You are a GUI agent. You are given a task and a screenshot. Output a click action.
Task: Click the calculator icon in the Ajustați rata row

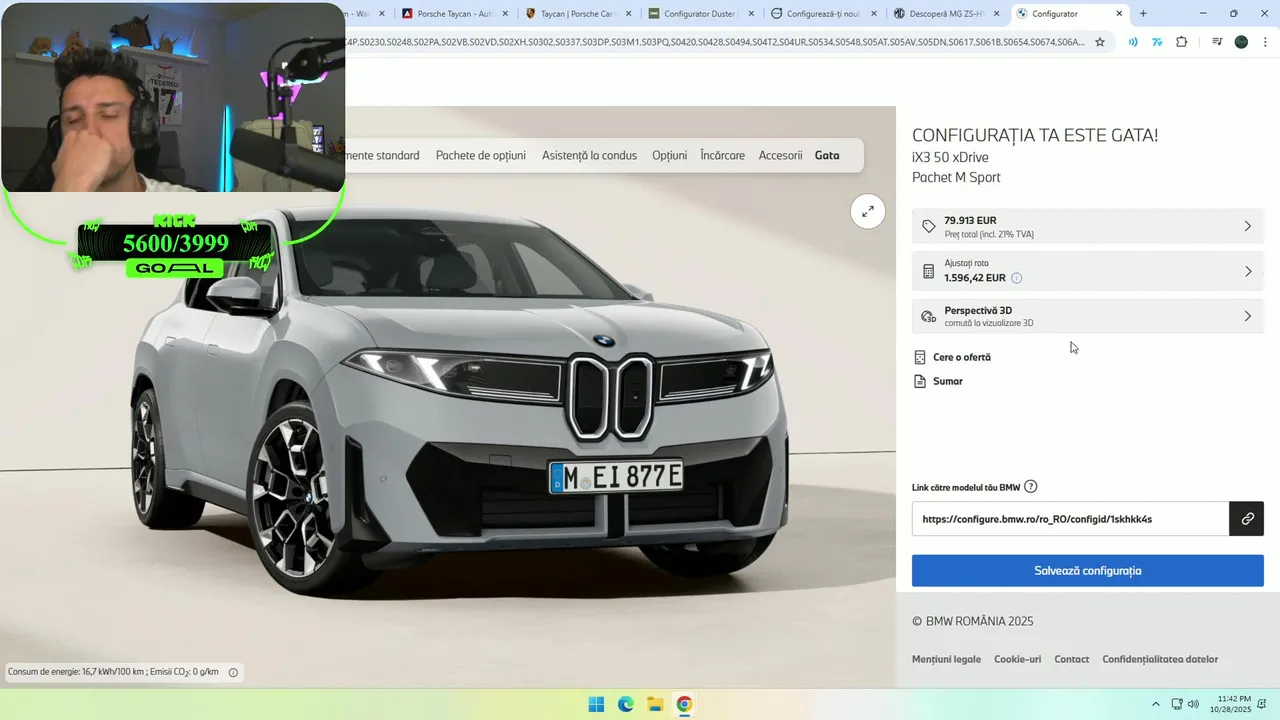pos(928,271)
